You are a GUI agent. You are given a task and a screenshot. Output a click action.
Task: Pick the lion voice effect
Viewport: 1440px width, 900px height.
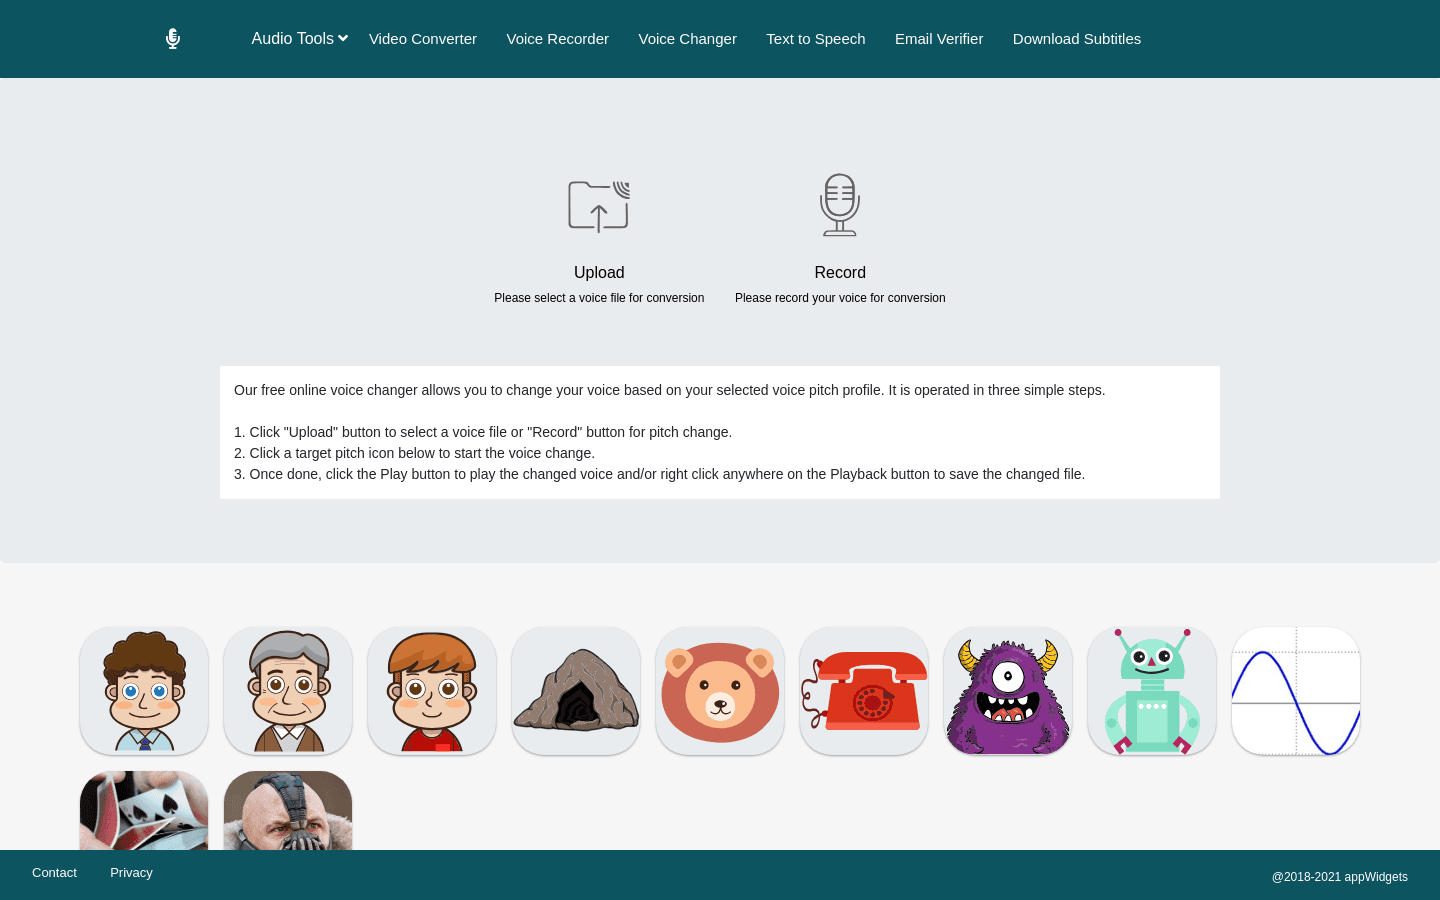[720, 691]
